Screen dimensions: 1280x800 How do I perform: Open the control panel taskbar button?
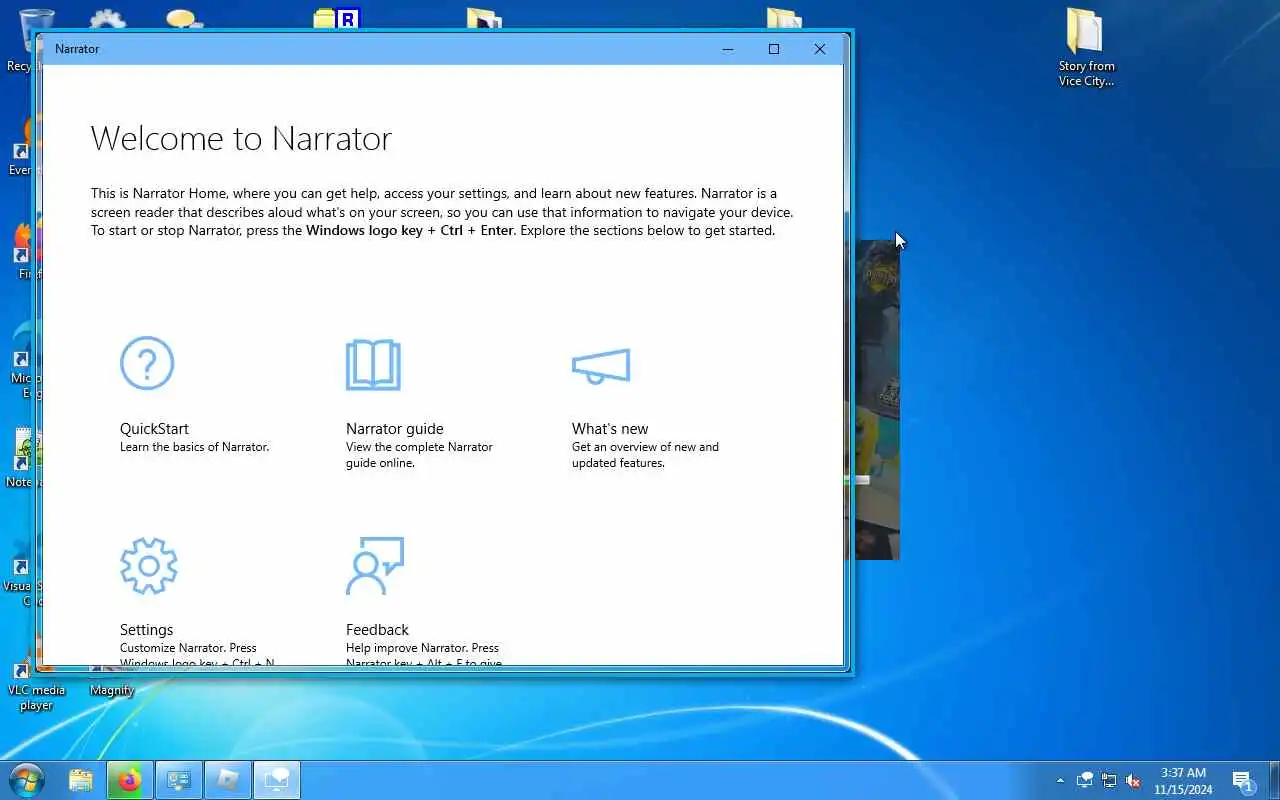[x=179, y=780]
